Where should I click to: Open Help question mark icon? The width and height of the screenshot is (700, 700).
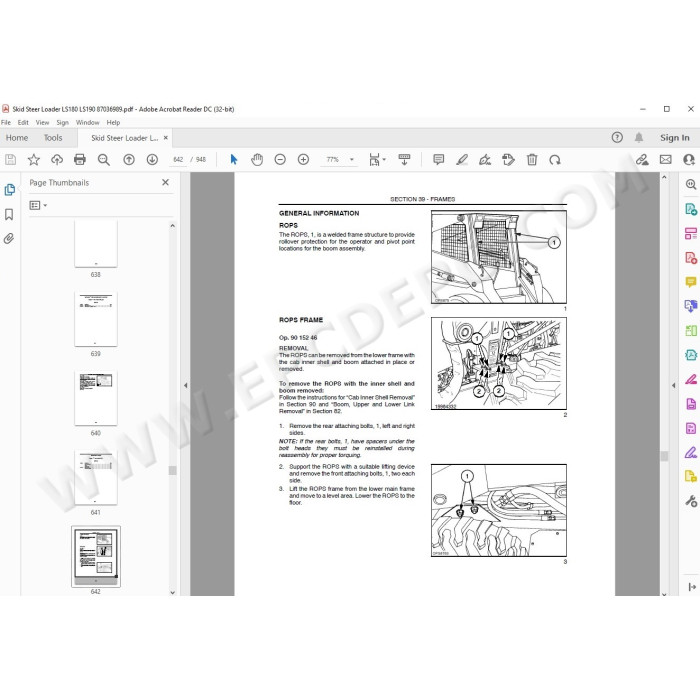click(617, 138)
